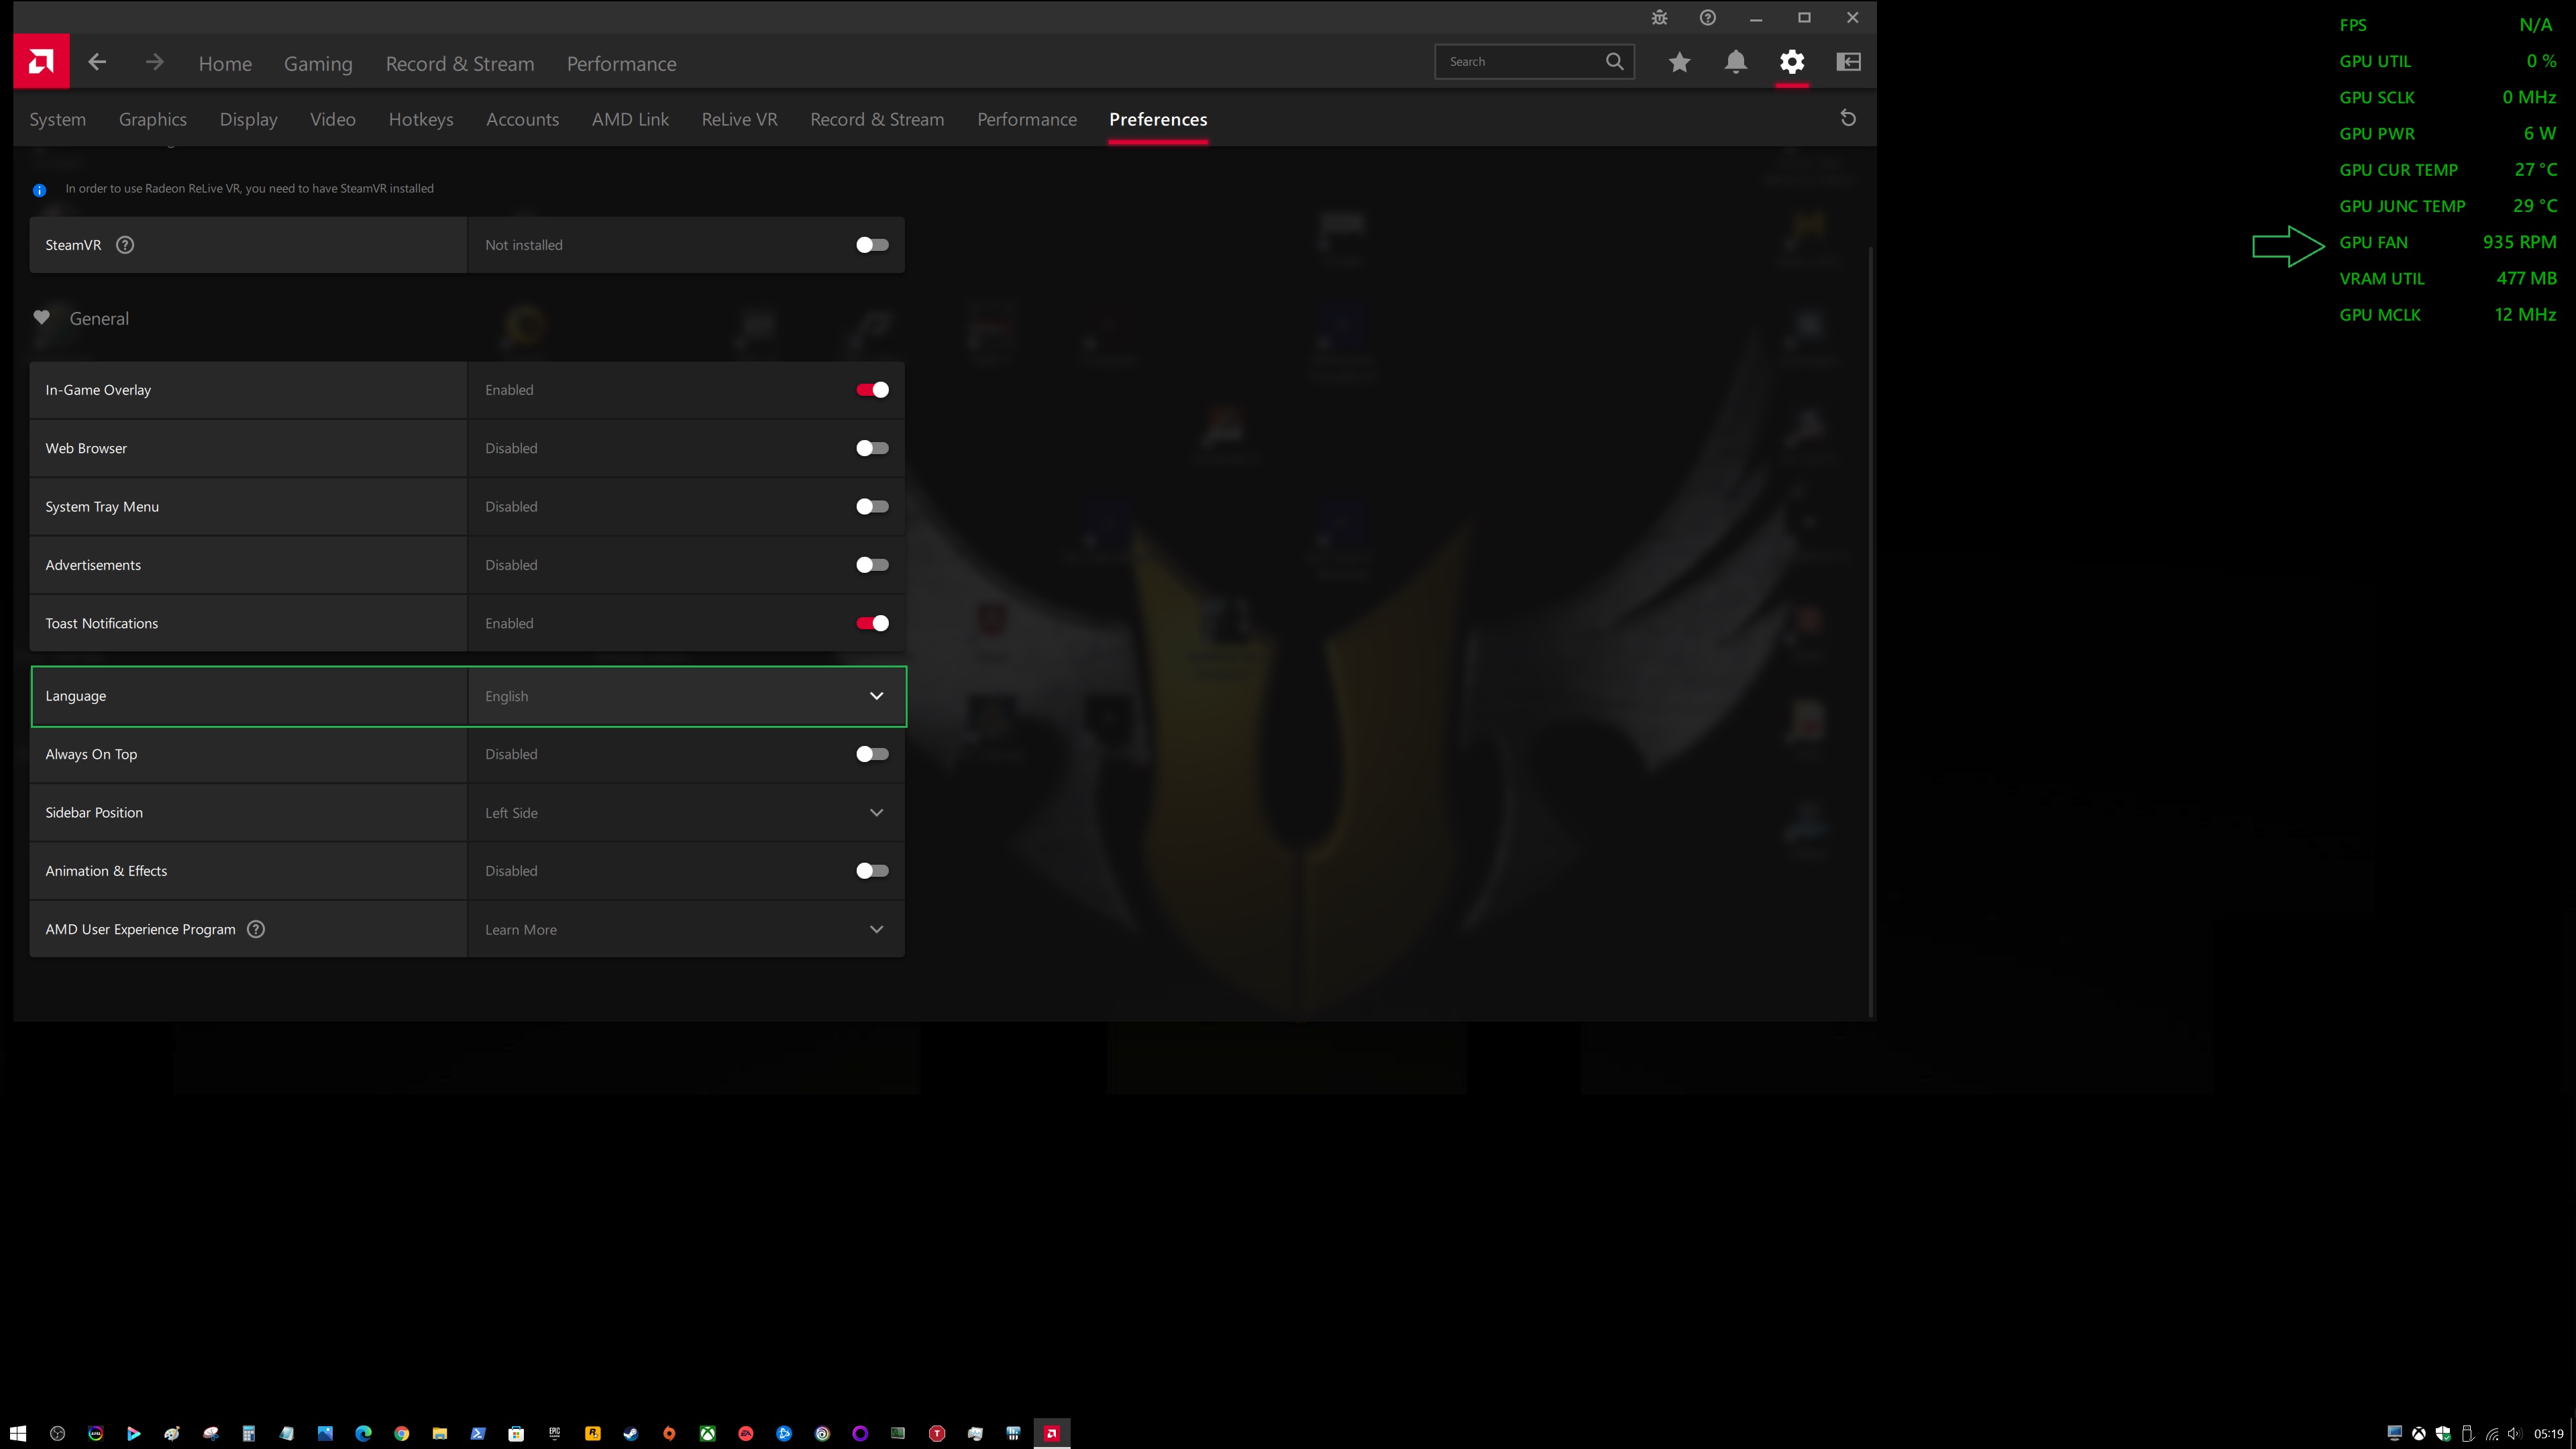Open notifications bell icon
The height and width of the screenshot is (1449, 2576).
[1736, 62]
